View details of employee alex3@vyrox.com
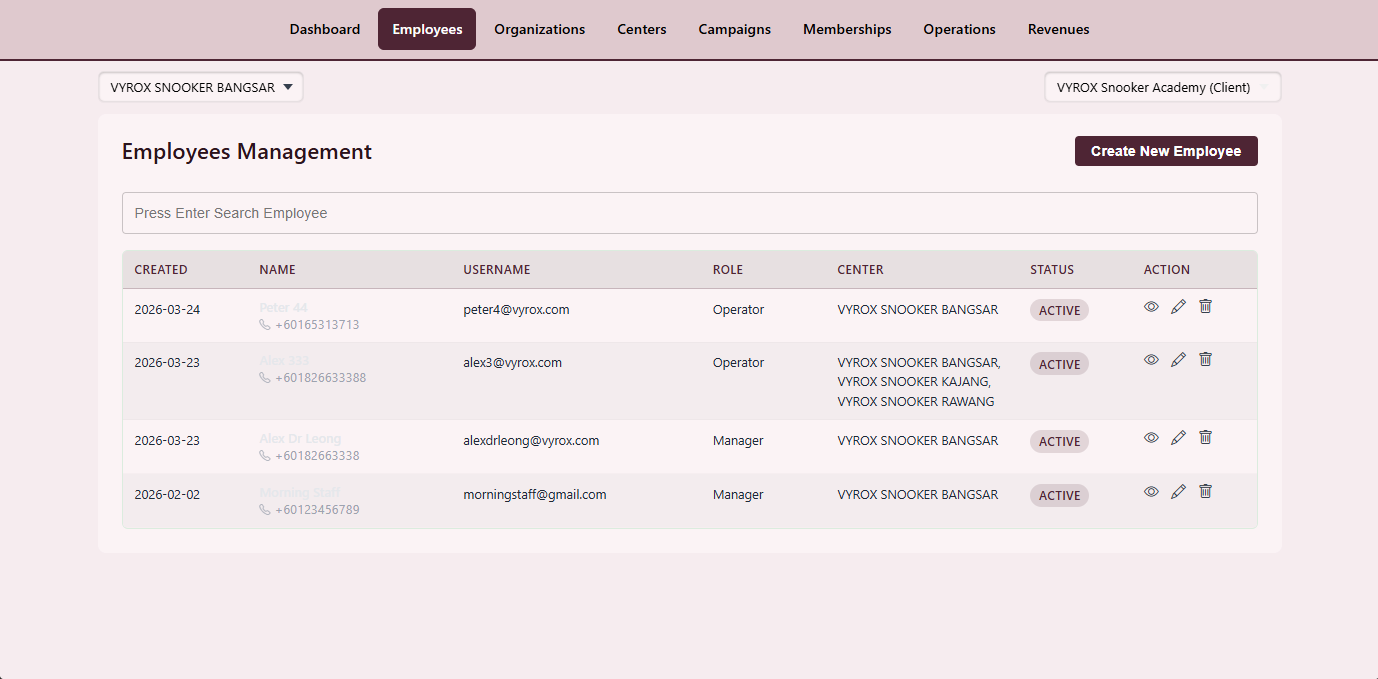1378x679 pixels. pos(1151,360)
